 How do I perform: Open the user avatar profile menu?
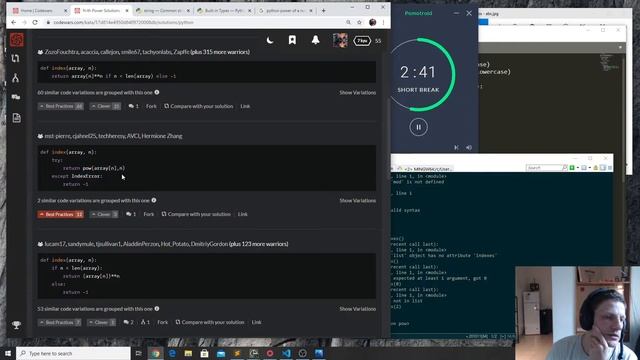point(340,40)
